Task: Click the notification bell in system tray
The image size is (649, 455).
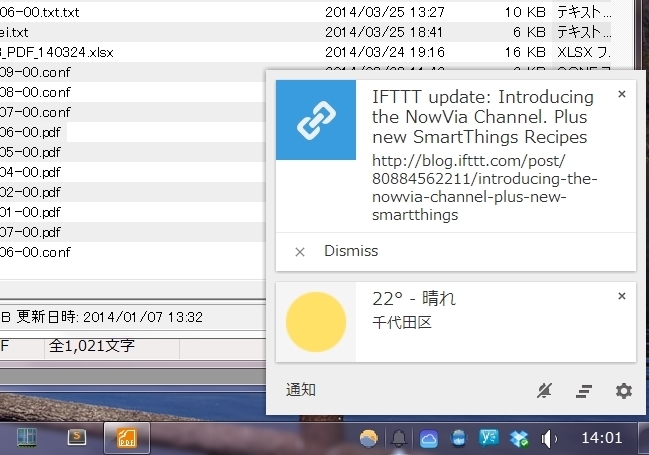Action: pos(400,438)
